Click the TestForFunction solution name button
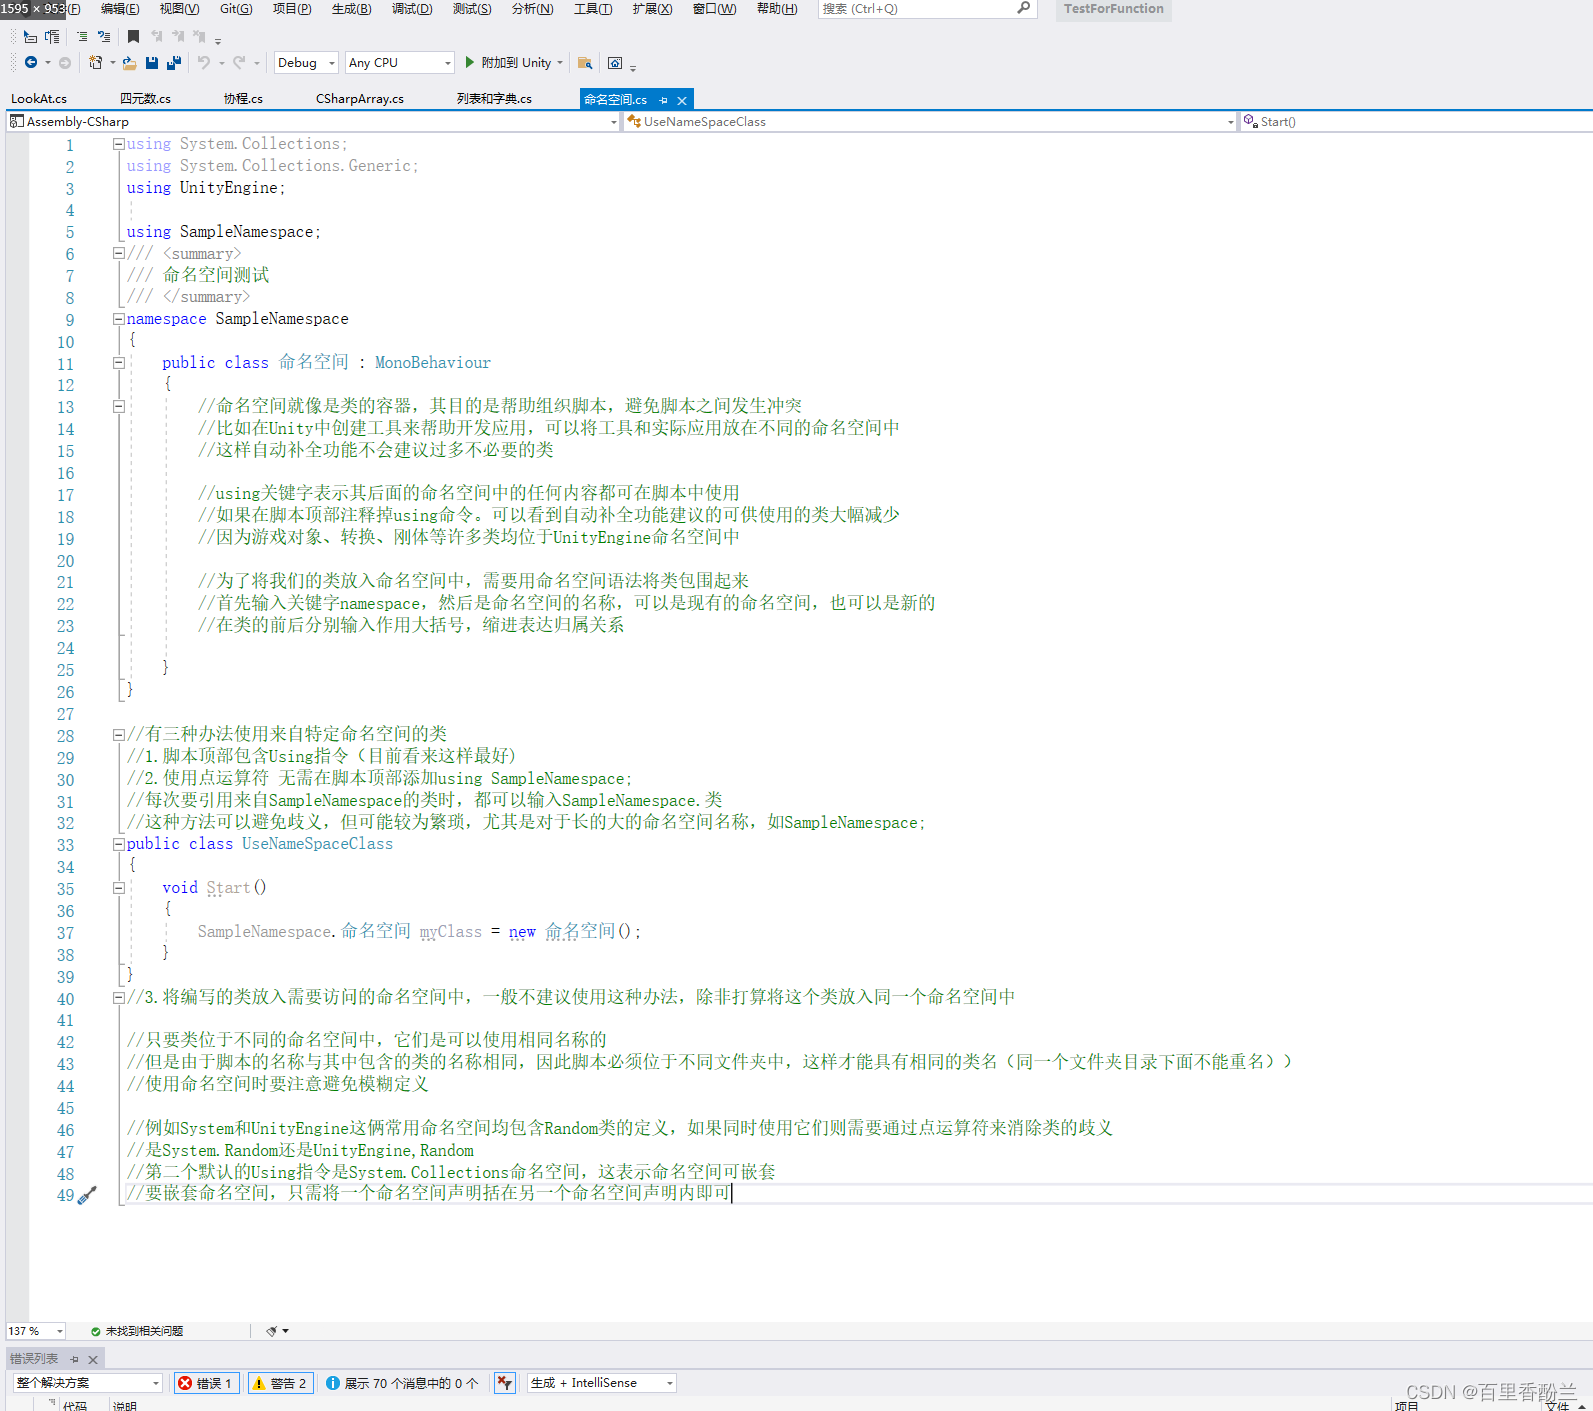Viewport: 1593px width, 1411px height. 1113,9
